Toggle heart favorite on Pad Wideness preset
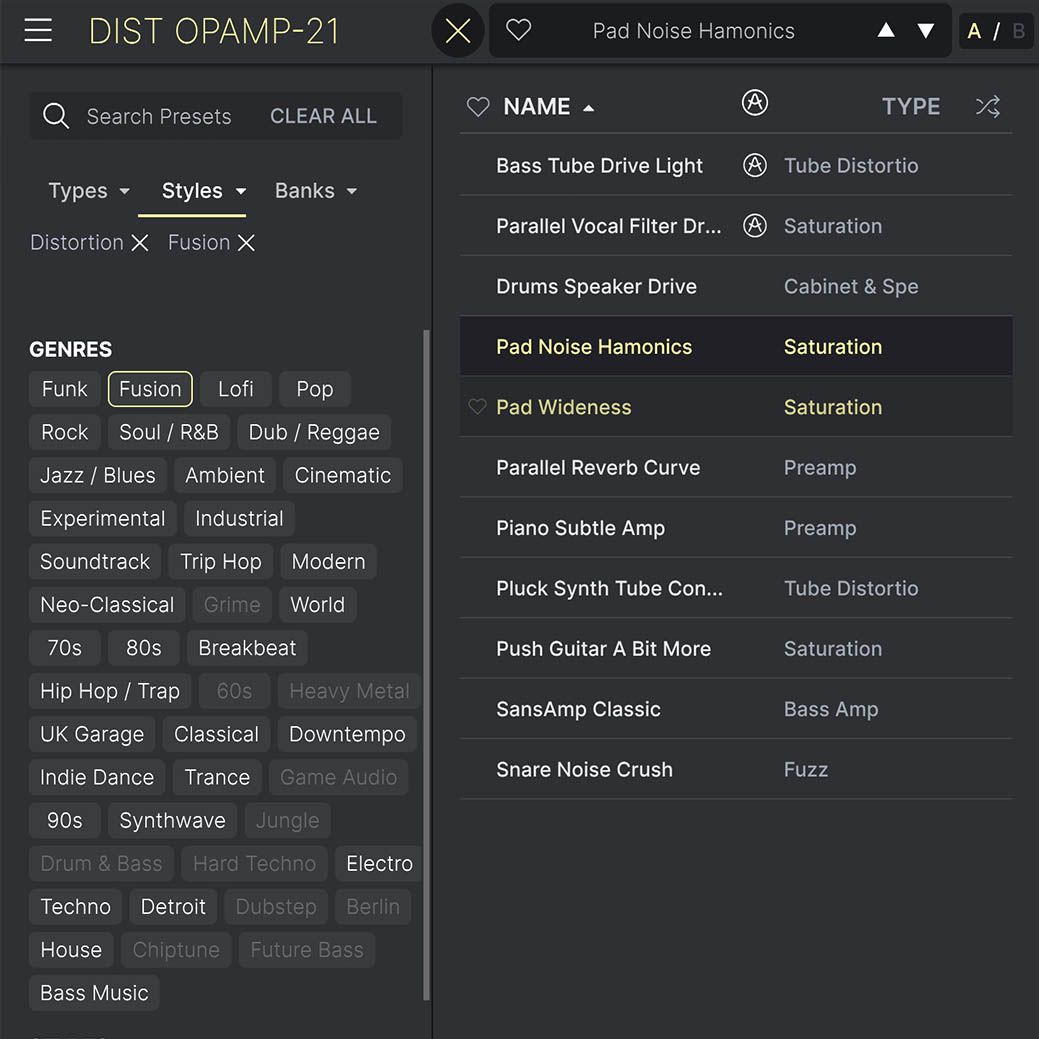This screenshot has height=1039, width=1039. [478, 407]
